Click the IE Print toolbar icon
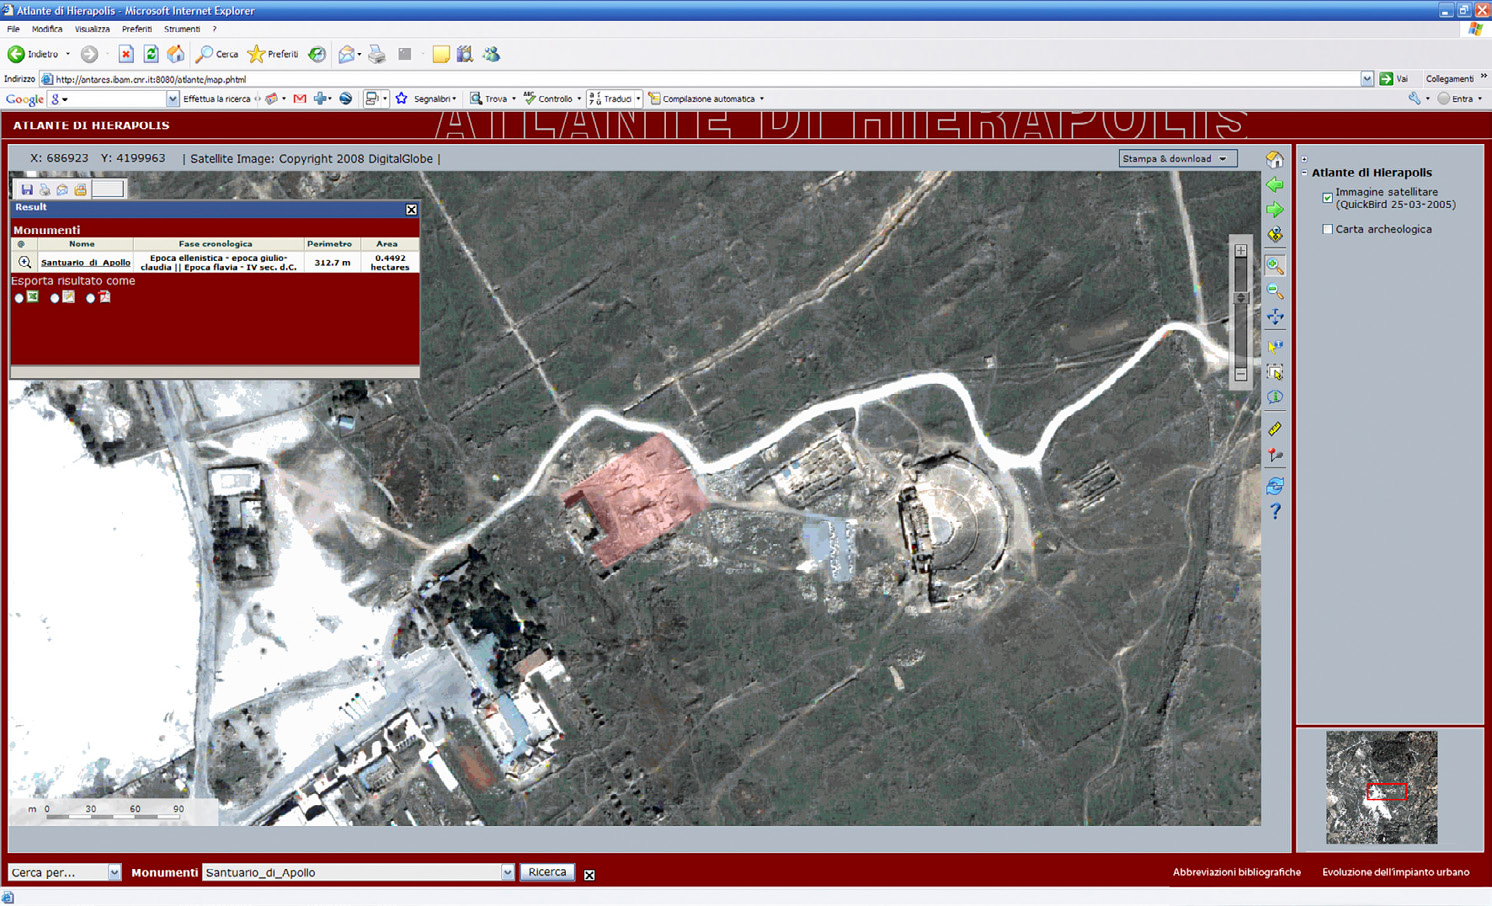Viewport: 1492px width, 906px height. pyautogui.click(x=377, y=54)
